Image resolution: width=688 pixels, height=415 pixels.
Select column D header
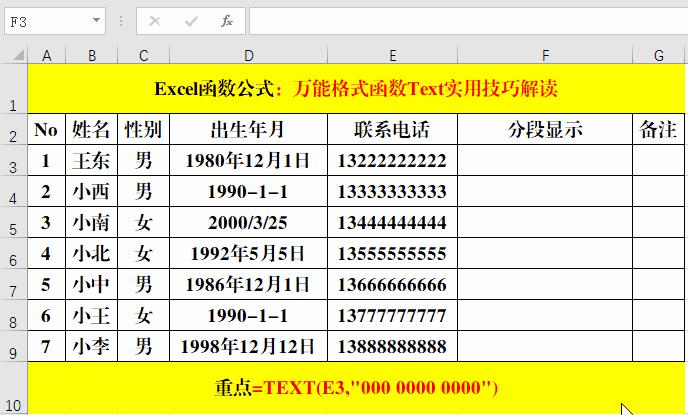click(248, 55)
